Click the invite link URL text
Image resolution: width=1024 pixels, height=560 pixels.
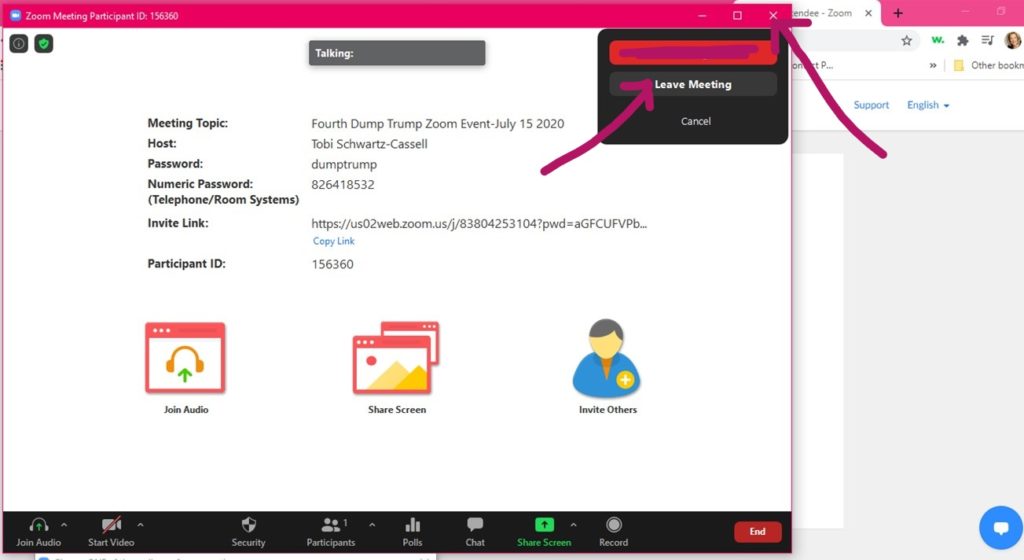(479, 223)
